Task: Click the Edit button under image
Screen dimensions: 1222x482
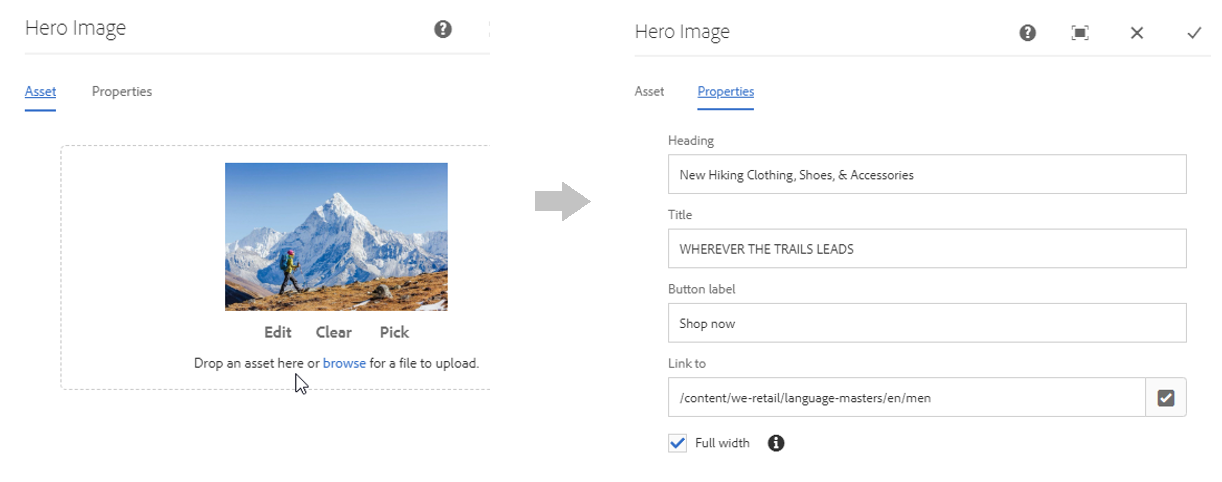Action: tap(278, 333)
